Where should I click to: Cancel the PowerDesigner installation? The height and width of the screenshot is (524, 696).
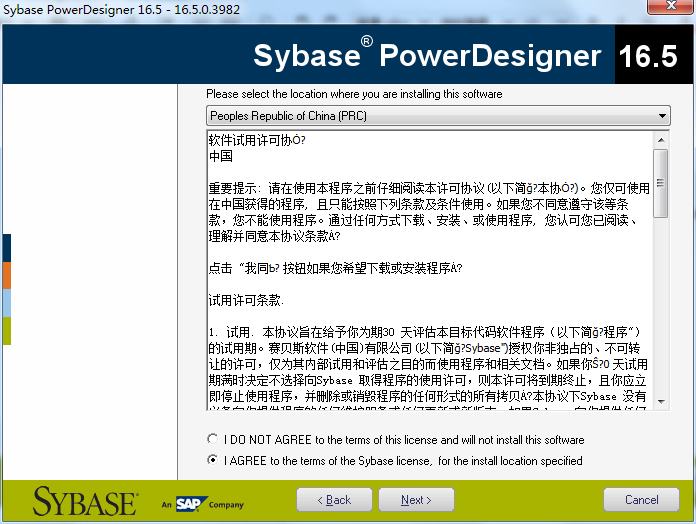point(641,500)
